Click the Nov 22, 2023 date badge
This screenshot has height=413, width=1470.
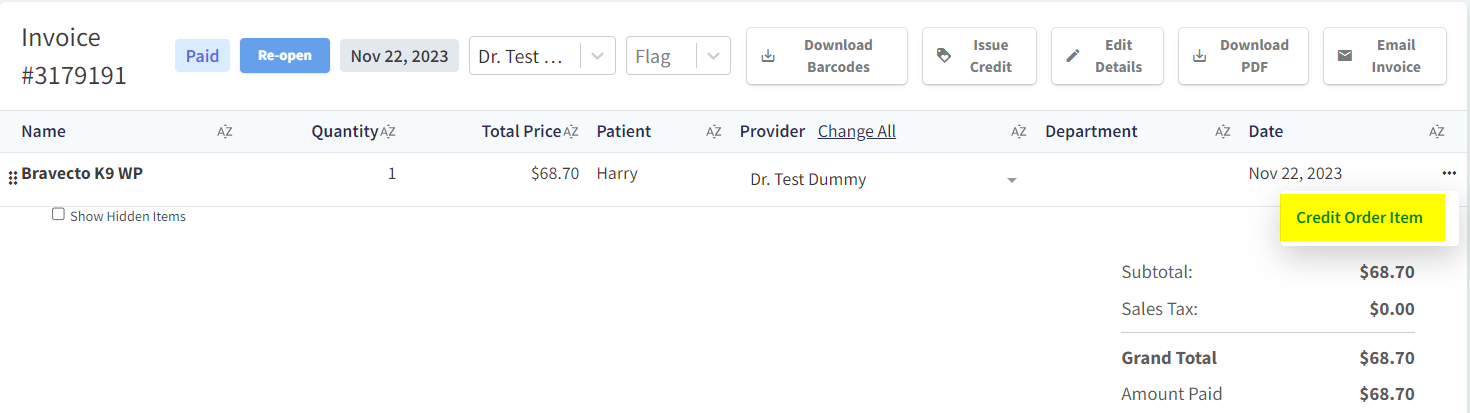pos(399,56)
